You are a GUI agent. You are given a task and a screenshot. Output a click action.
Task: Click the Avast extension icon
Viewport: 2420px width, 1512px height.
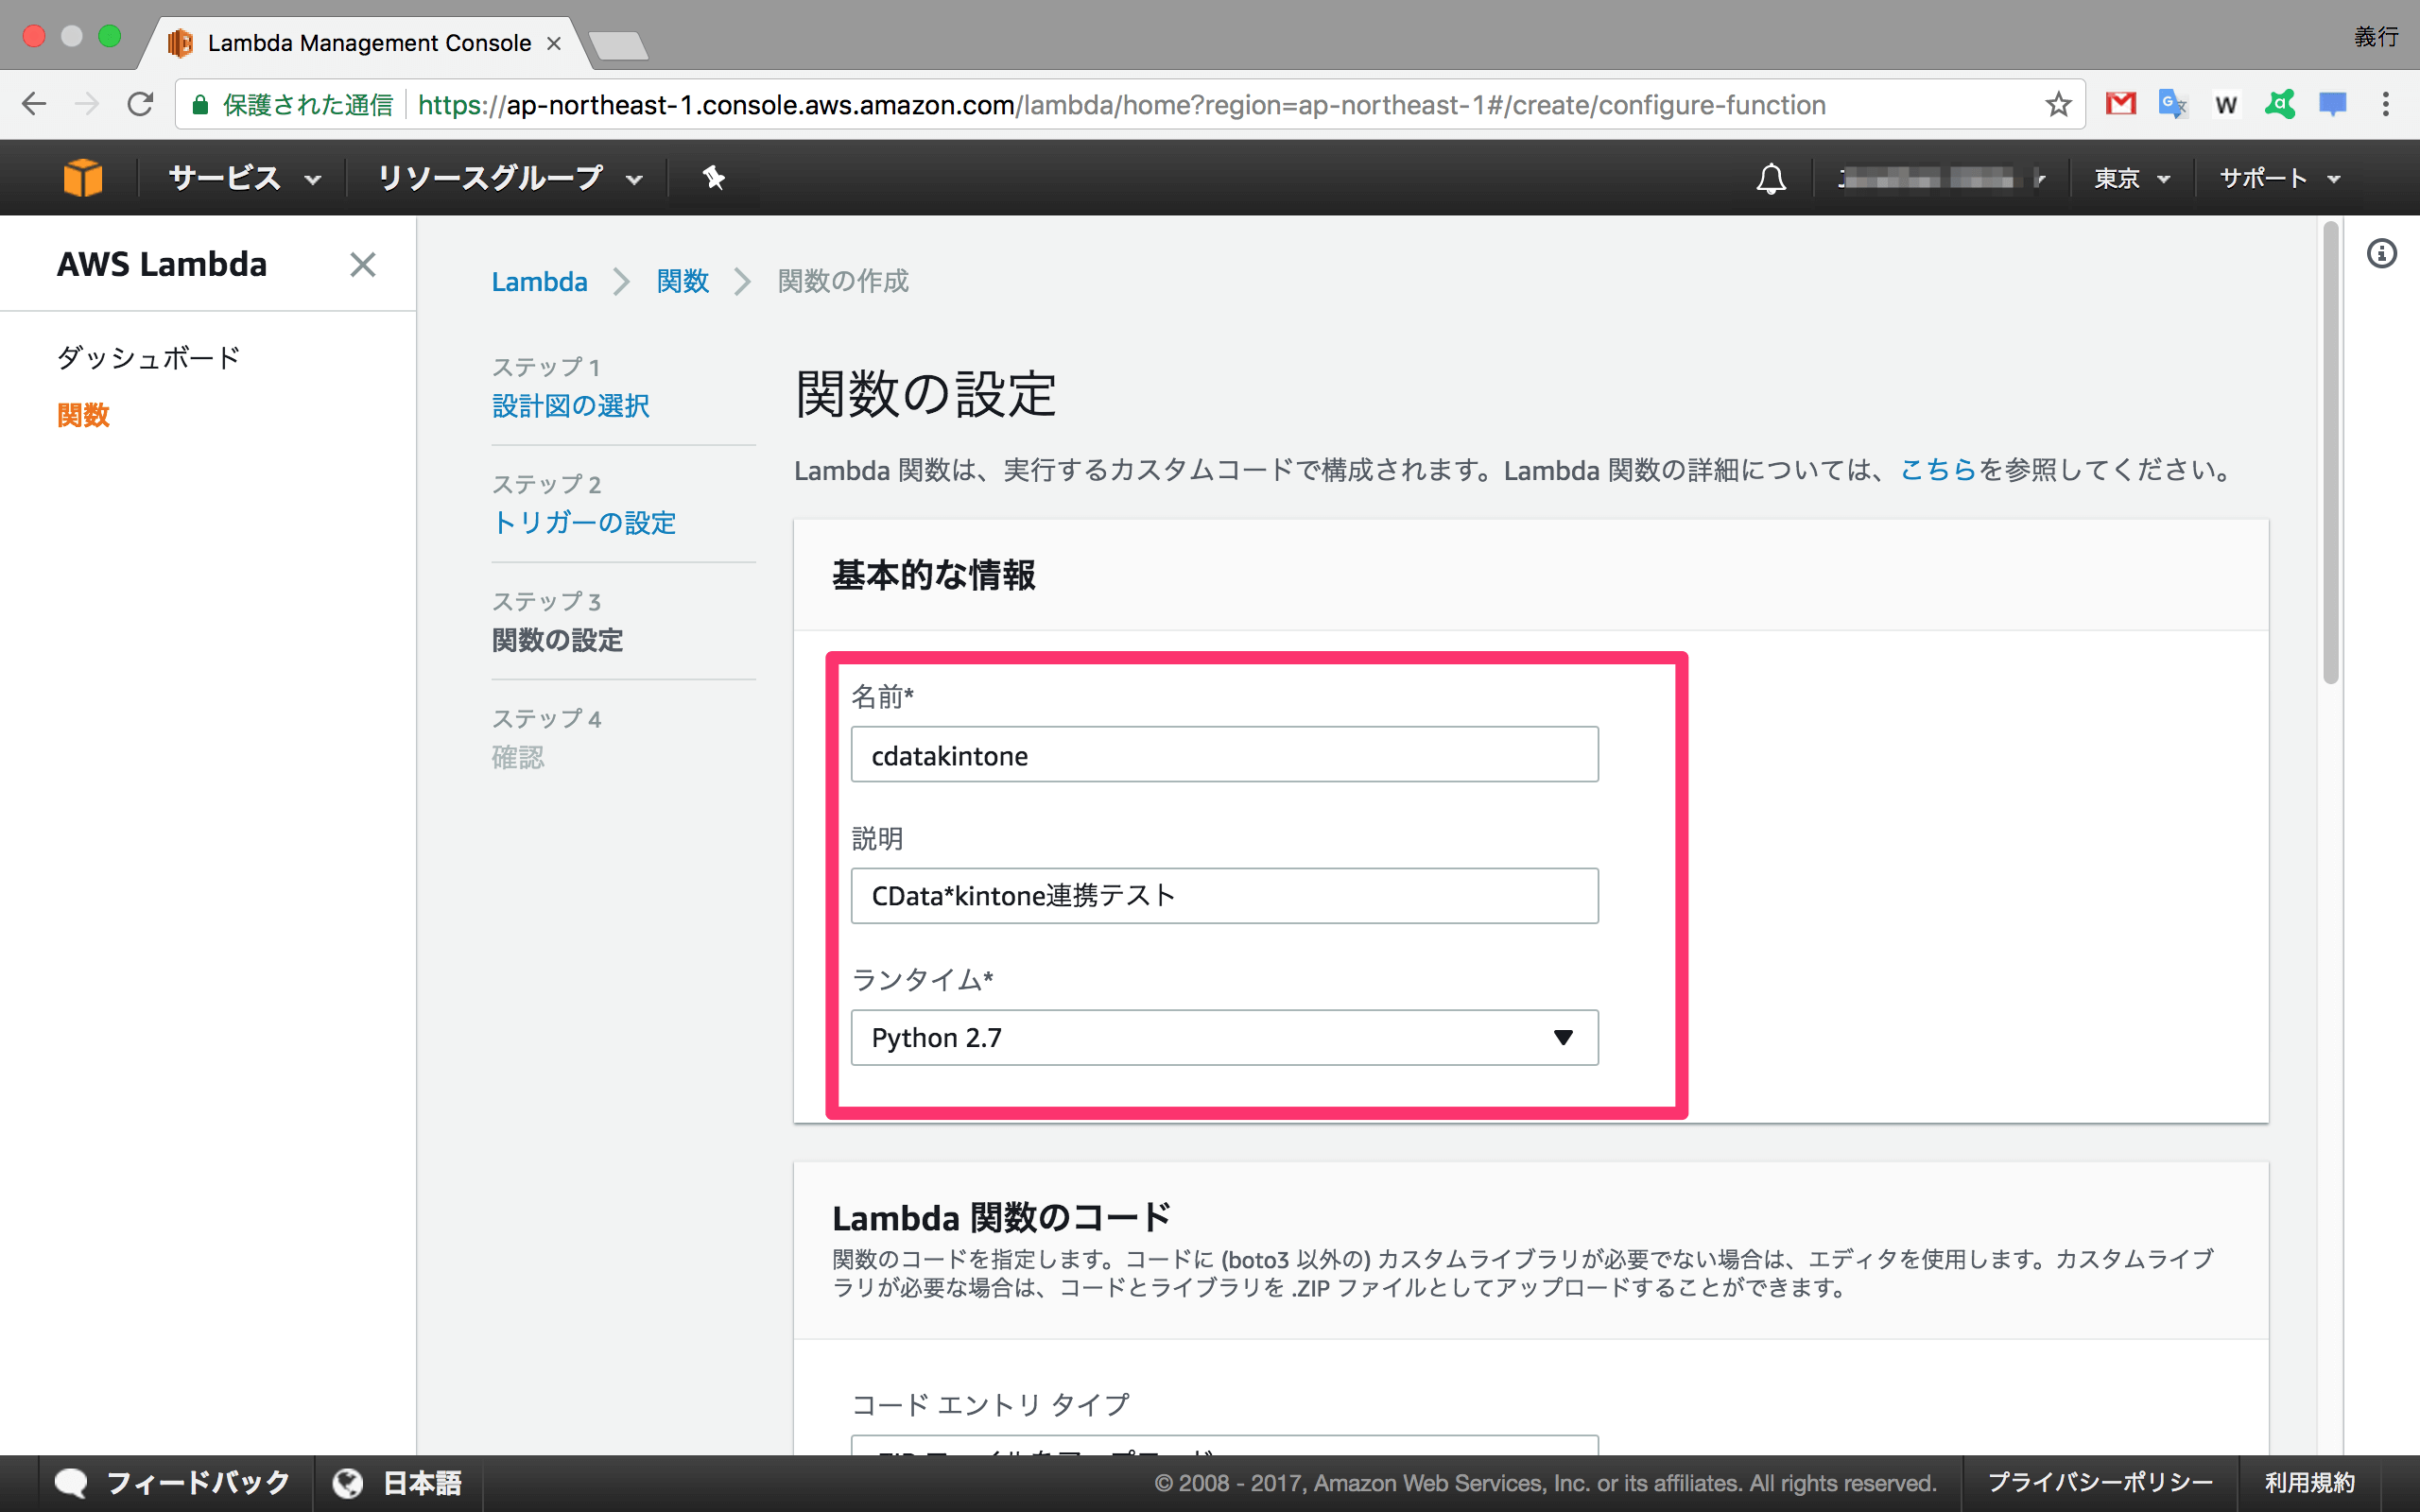coord(2281,104)
